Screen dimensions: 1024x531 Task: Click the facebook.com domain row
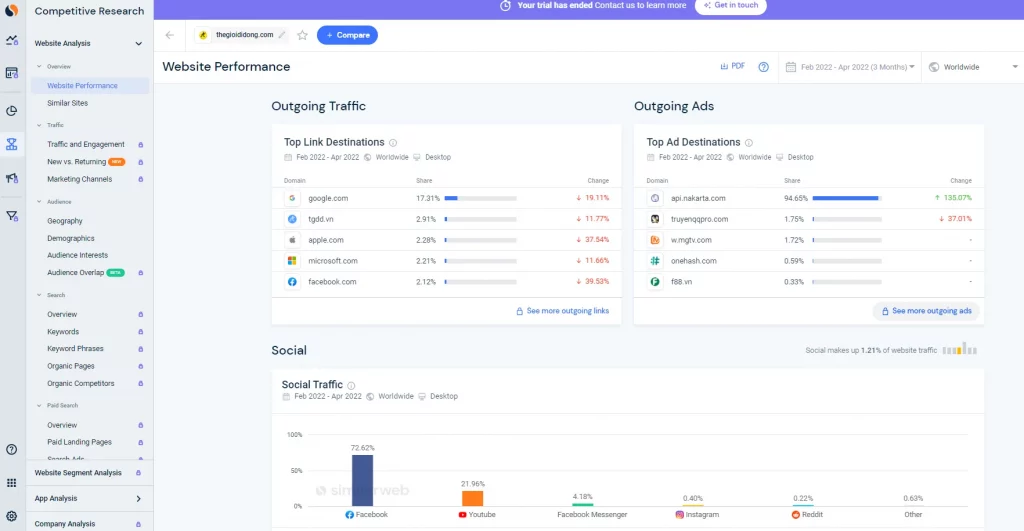(446, 282)
